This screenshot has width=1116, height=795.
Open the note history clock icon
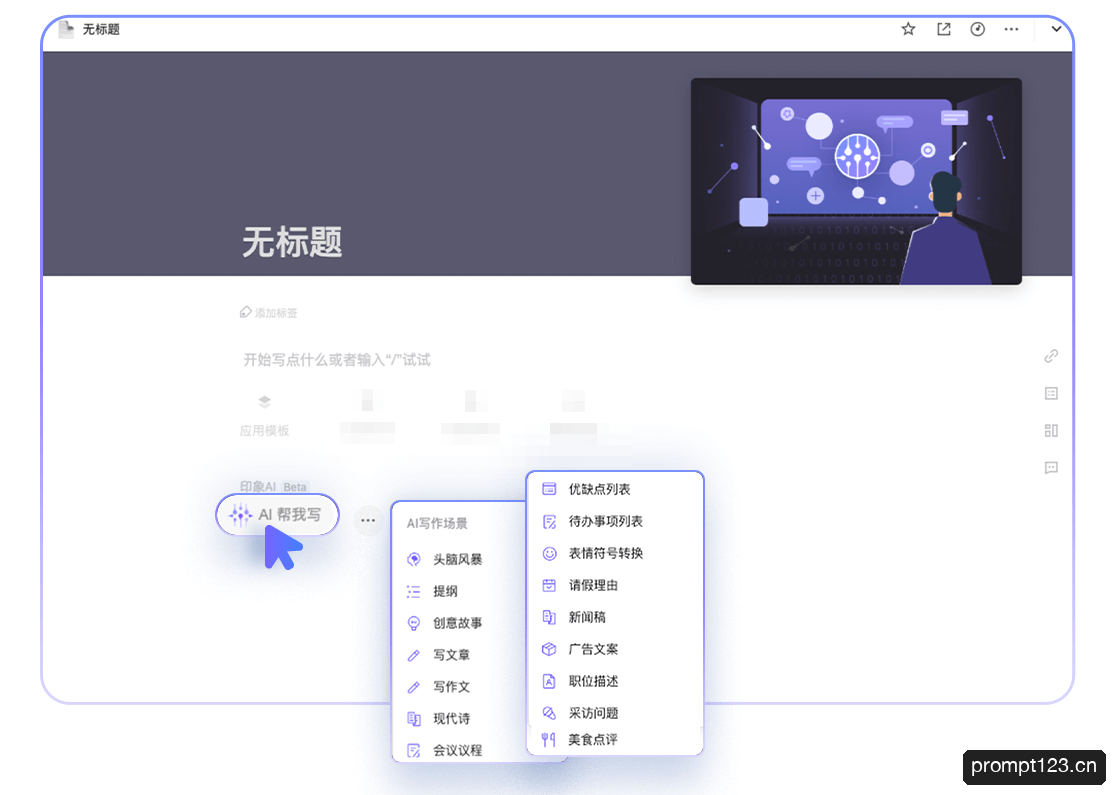pos(977,29)
